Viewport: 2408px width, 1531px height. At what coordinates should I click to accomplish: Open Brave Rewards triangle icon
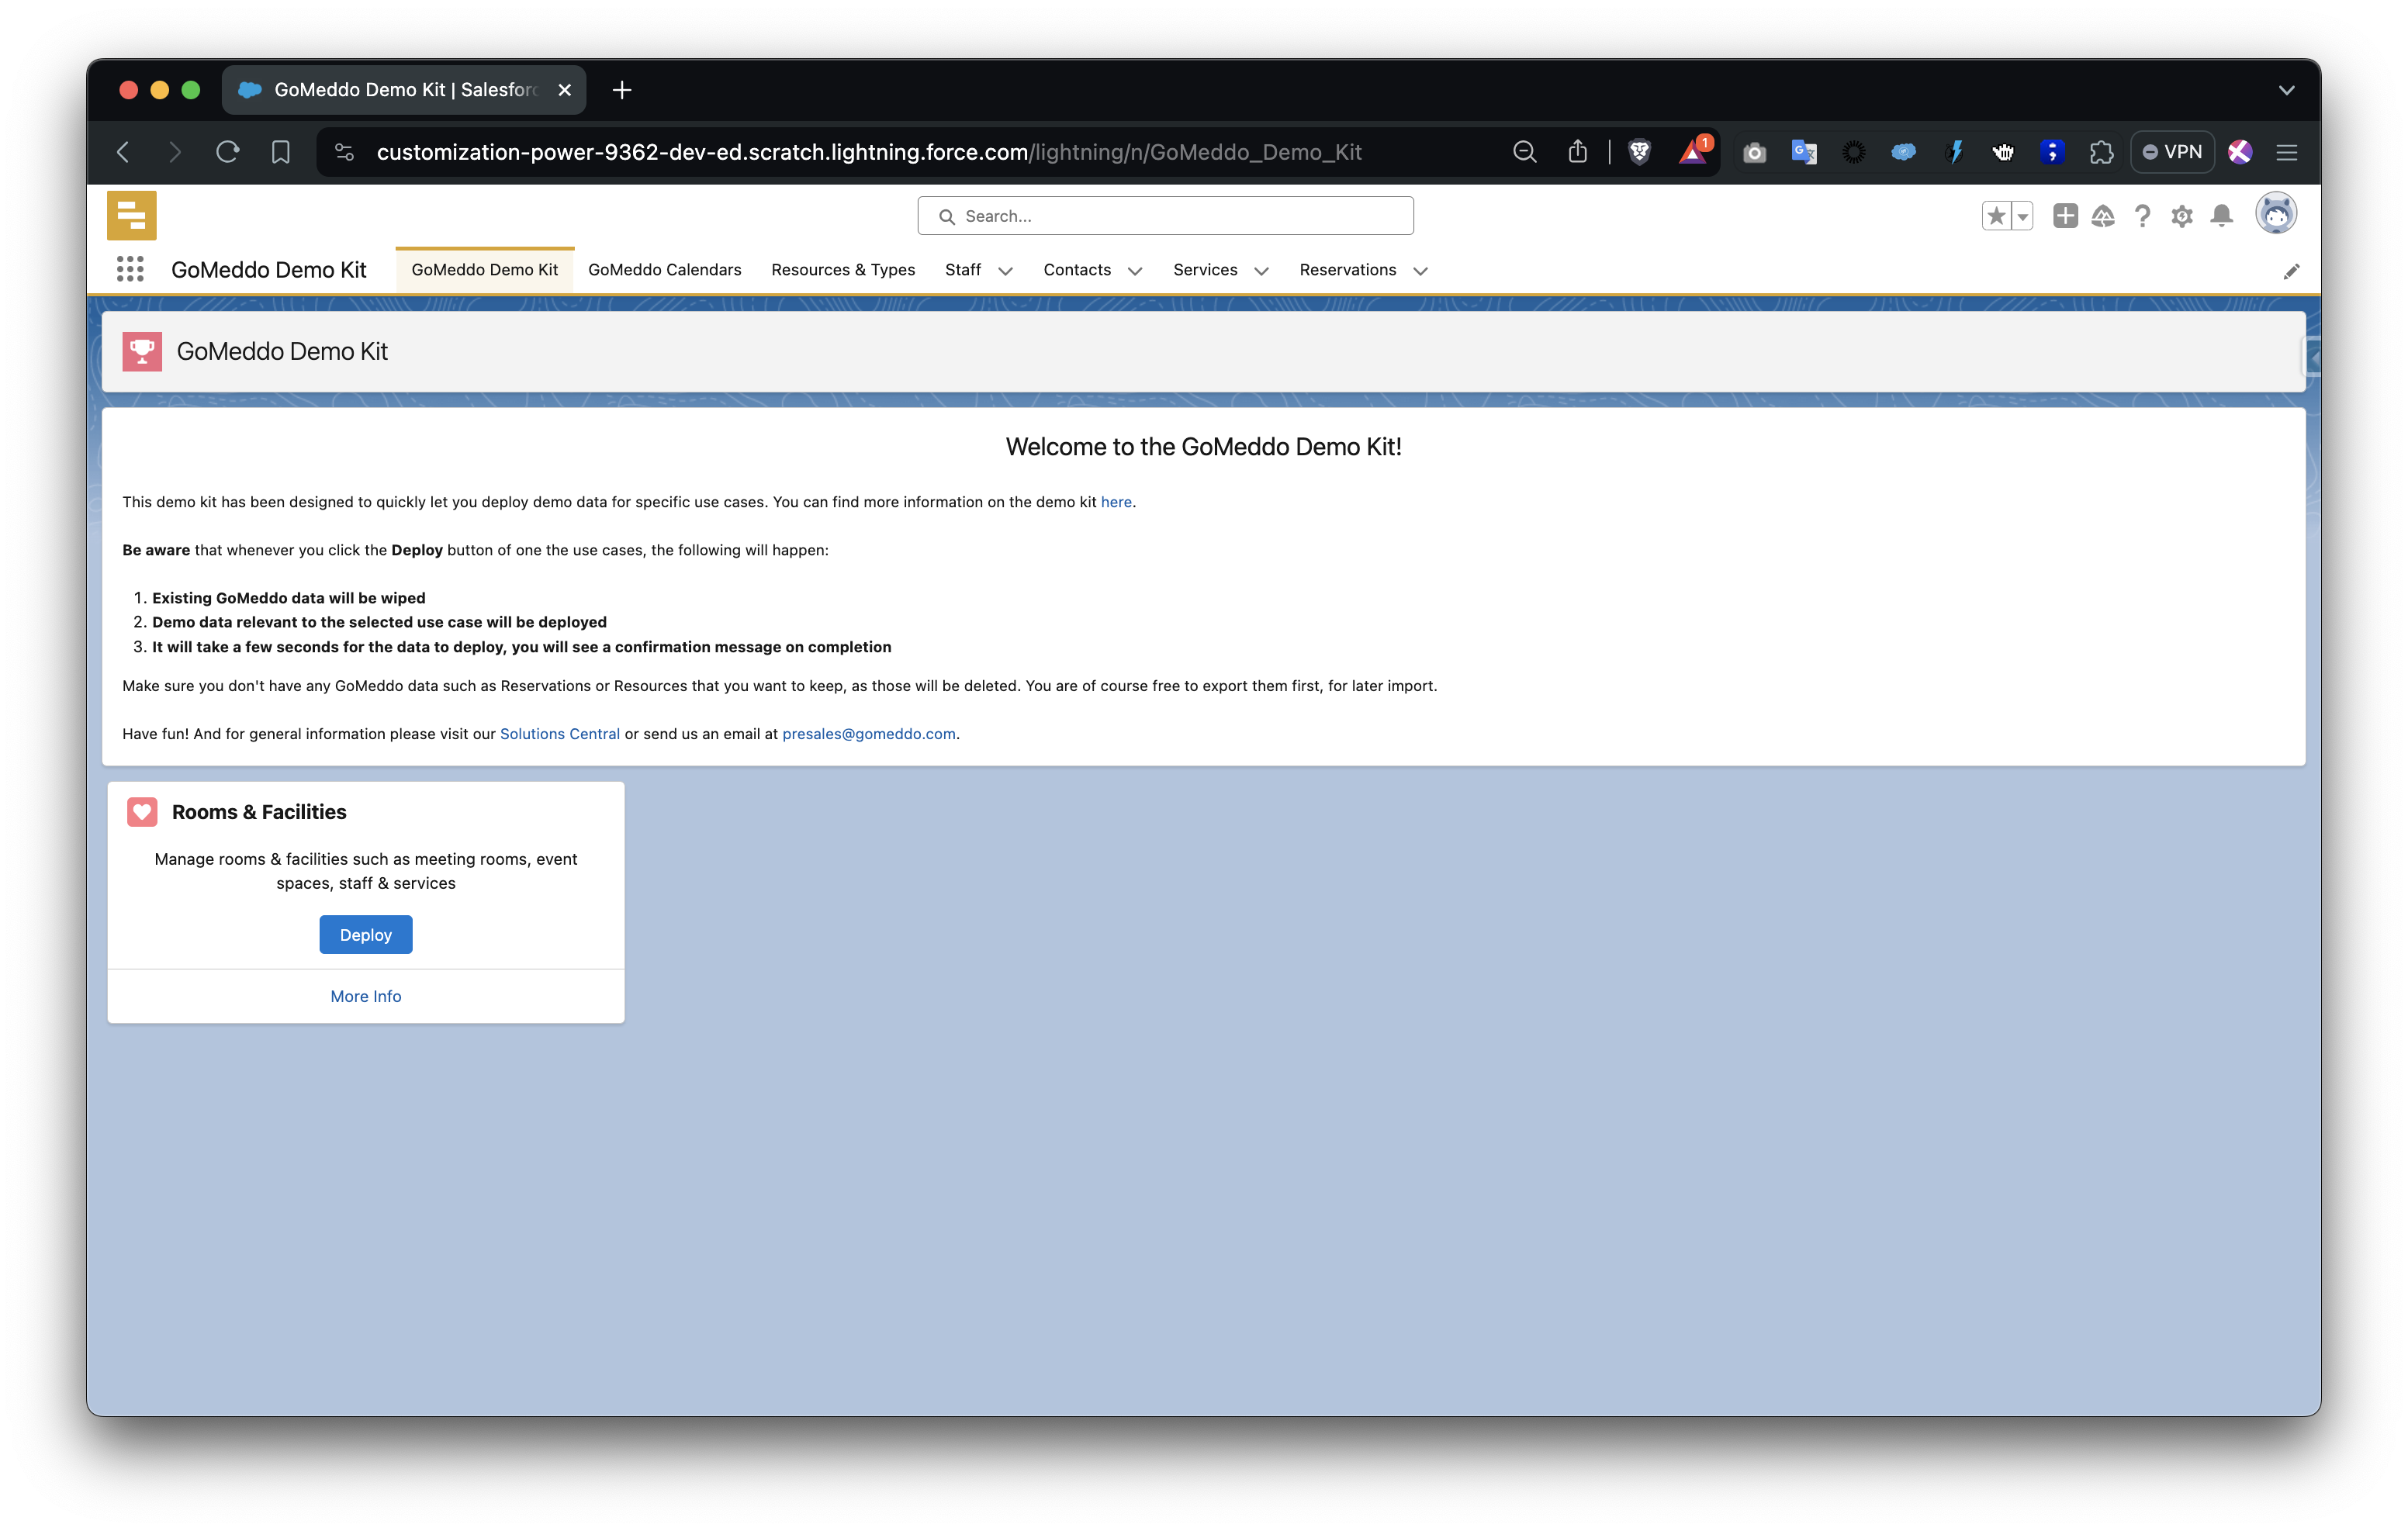(1694, 152)
